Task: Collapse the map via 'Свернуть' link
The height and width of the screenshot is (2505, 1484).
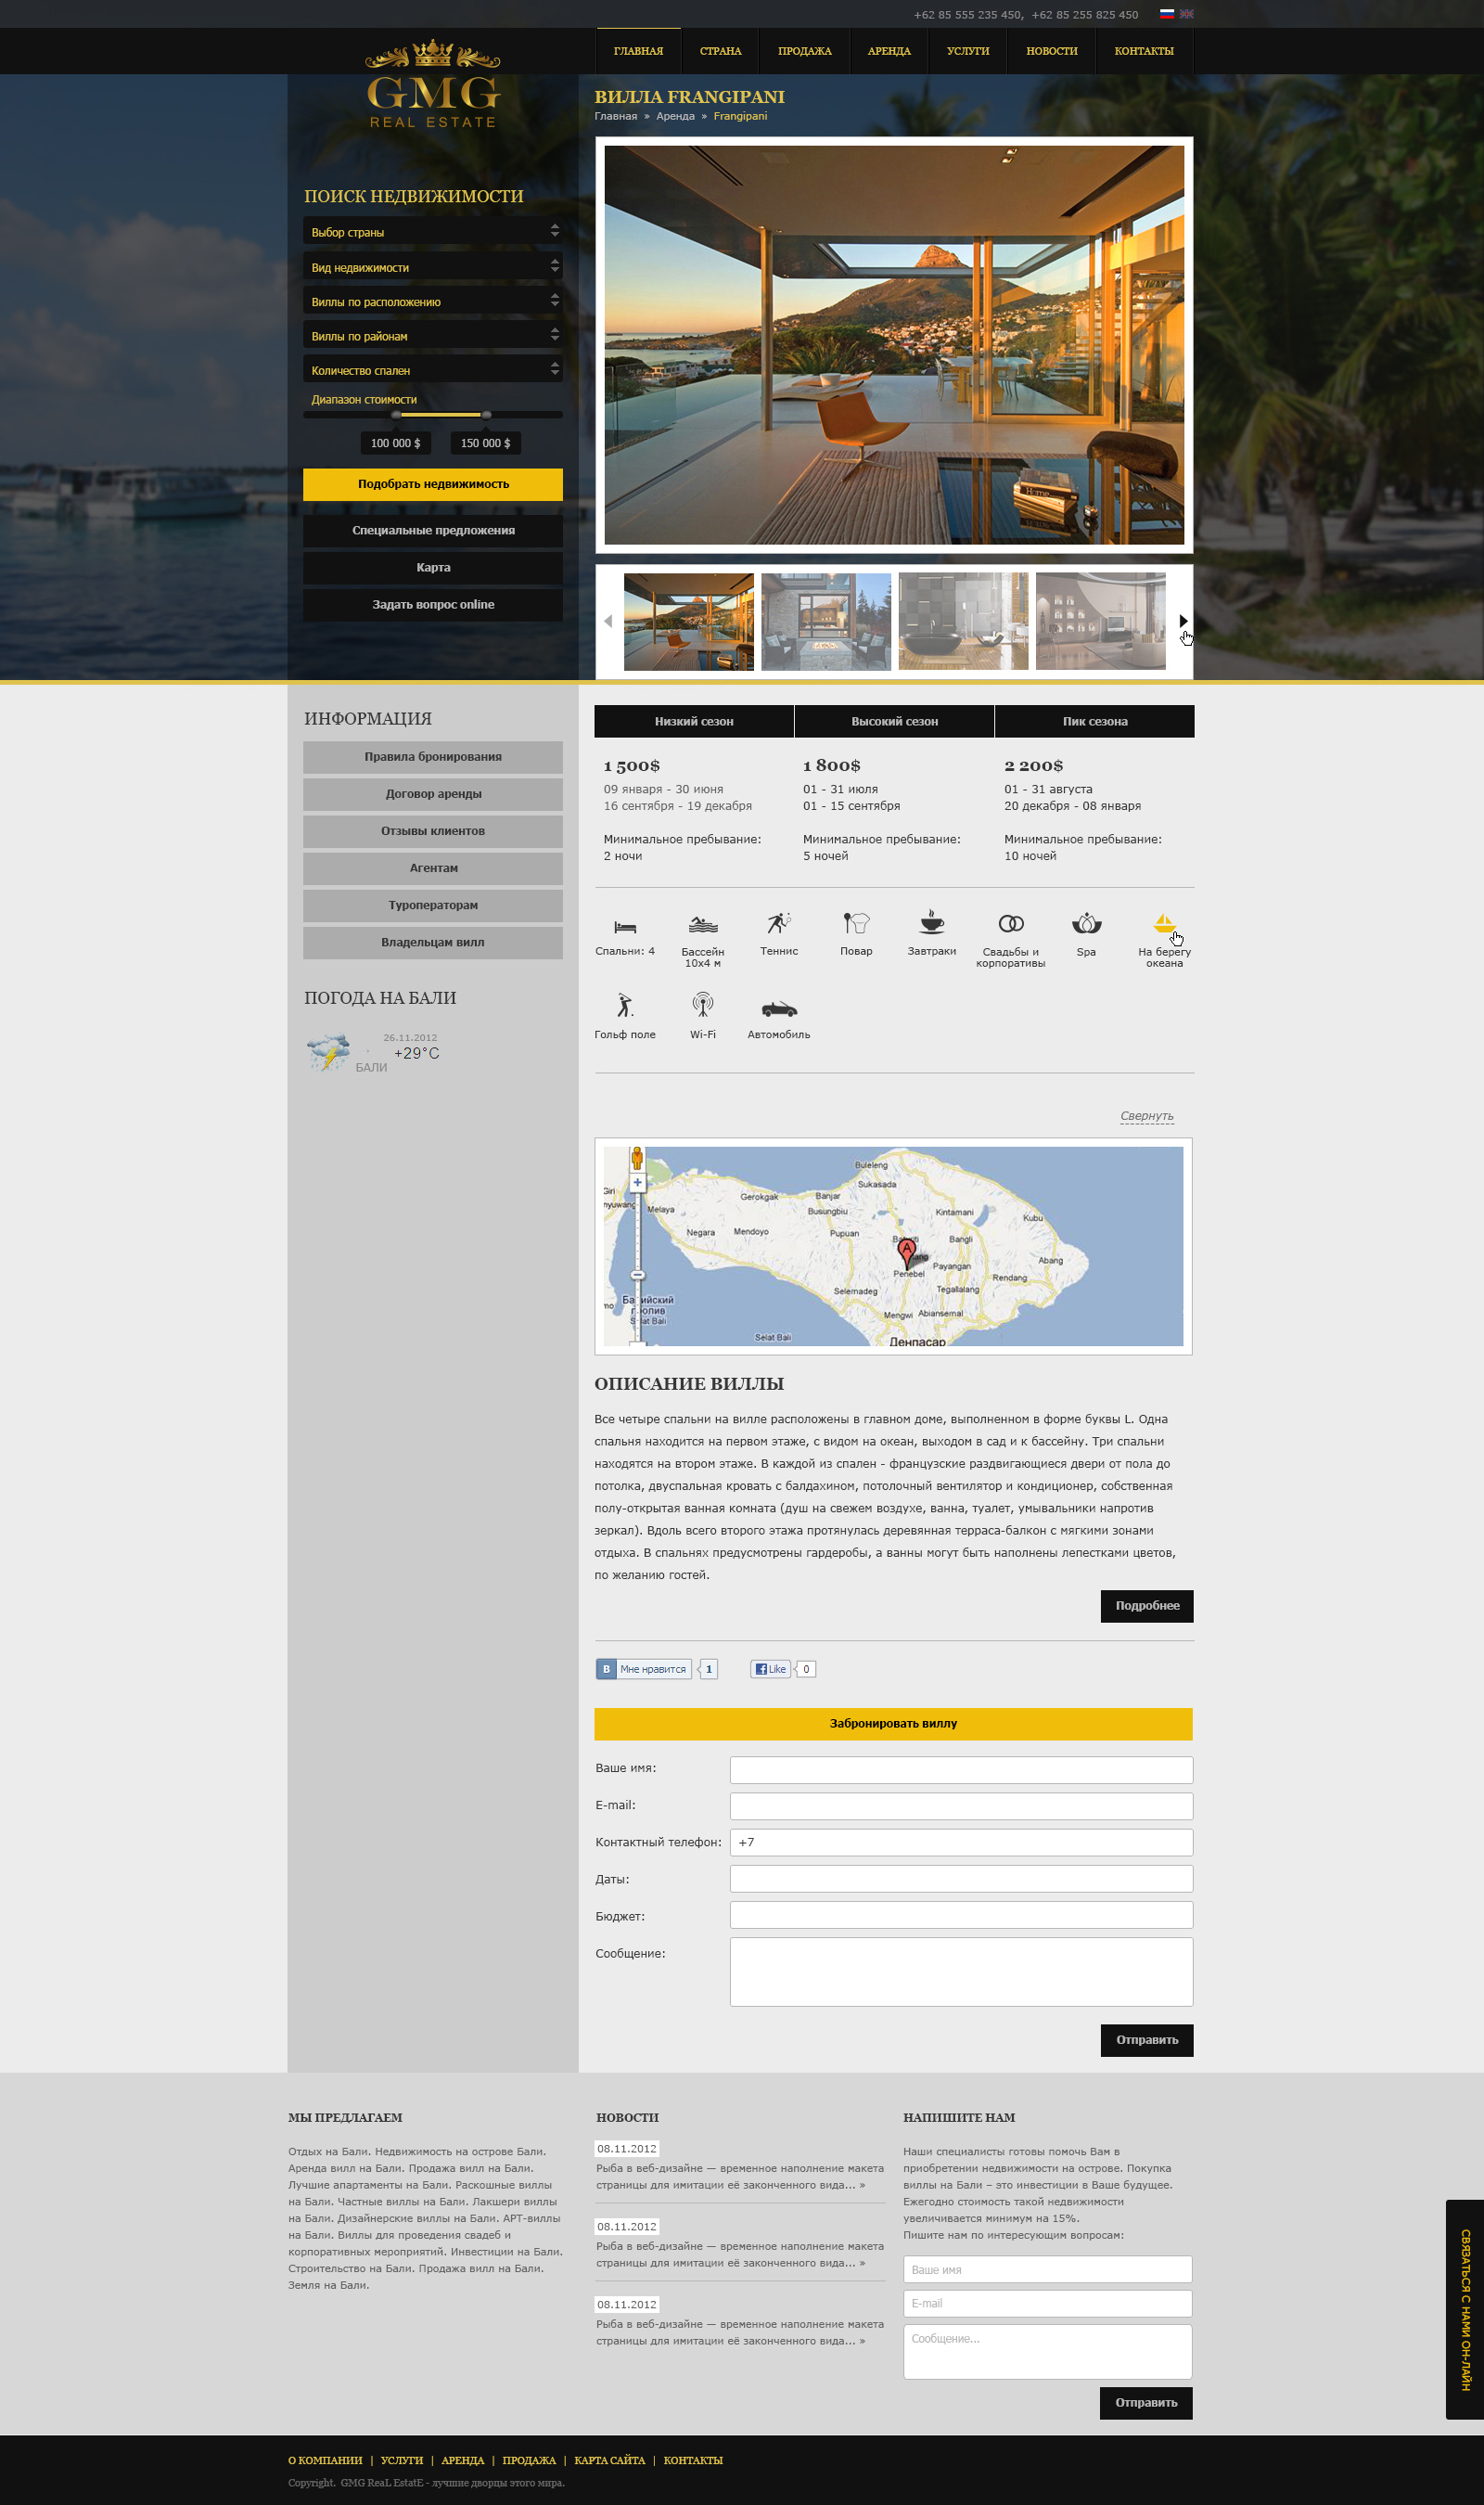Action: tap(1147, 1116)
